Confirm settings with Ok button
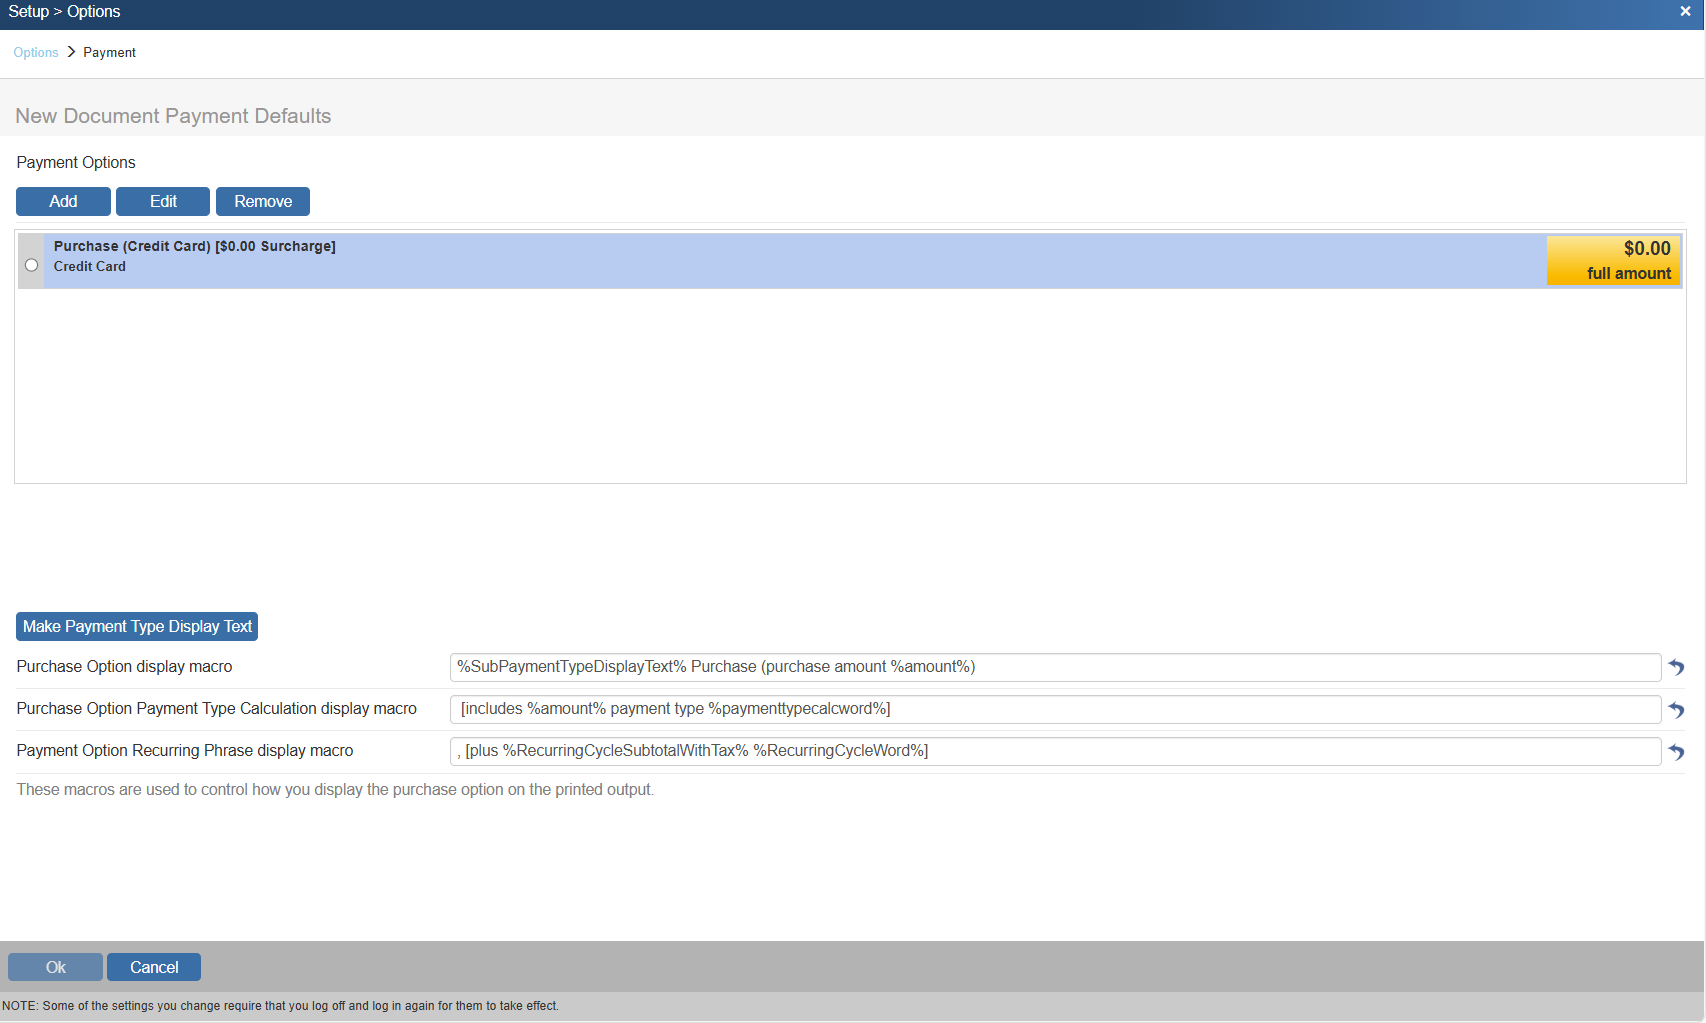Screen dimensions: 1706x1023 (55, 967)
